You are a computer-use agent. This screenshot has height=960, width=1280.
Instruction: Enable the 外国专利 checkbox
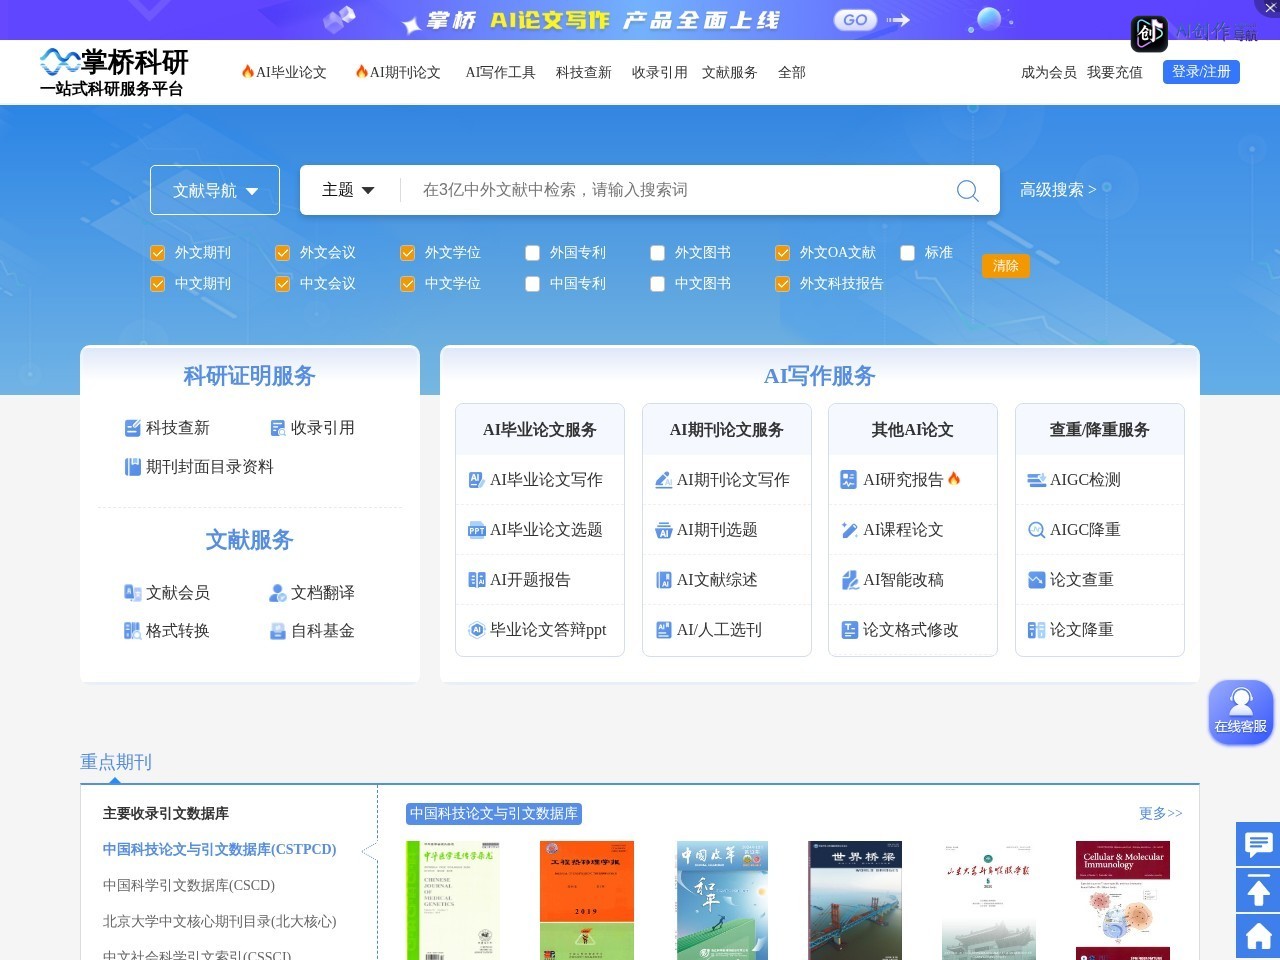click(x=532, y=253)
